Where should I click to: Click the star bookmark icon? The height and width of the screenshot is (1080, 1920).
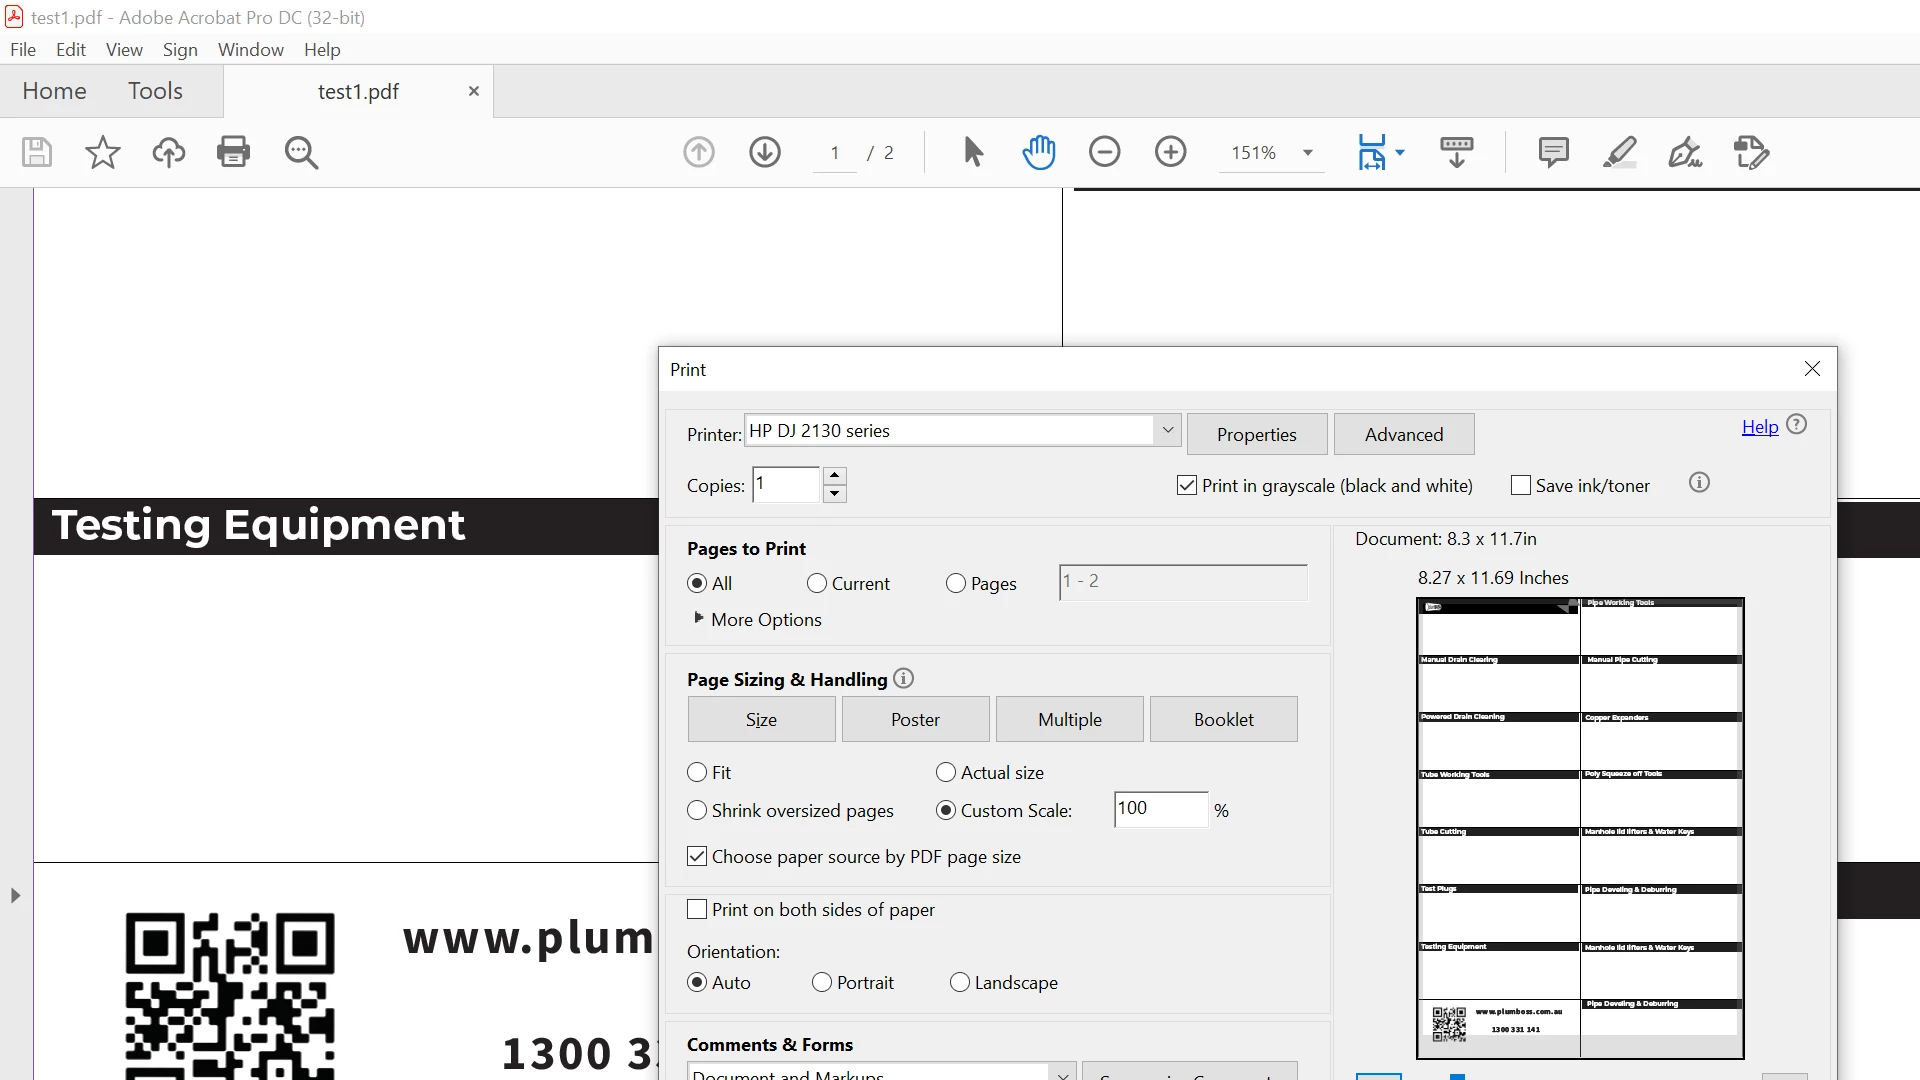click(x=102, y=152)
